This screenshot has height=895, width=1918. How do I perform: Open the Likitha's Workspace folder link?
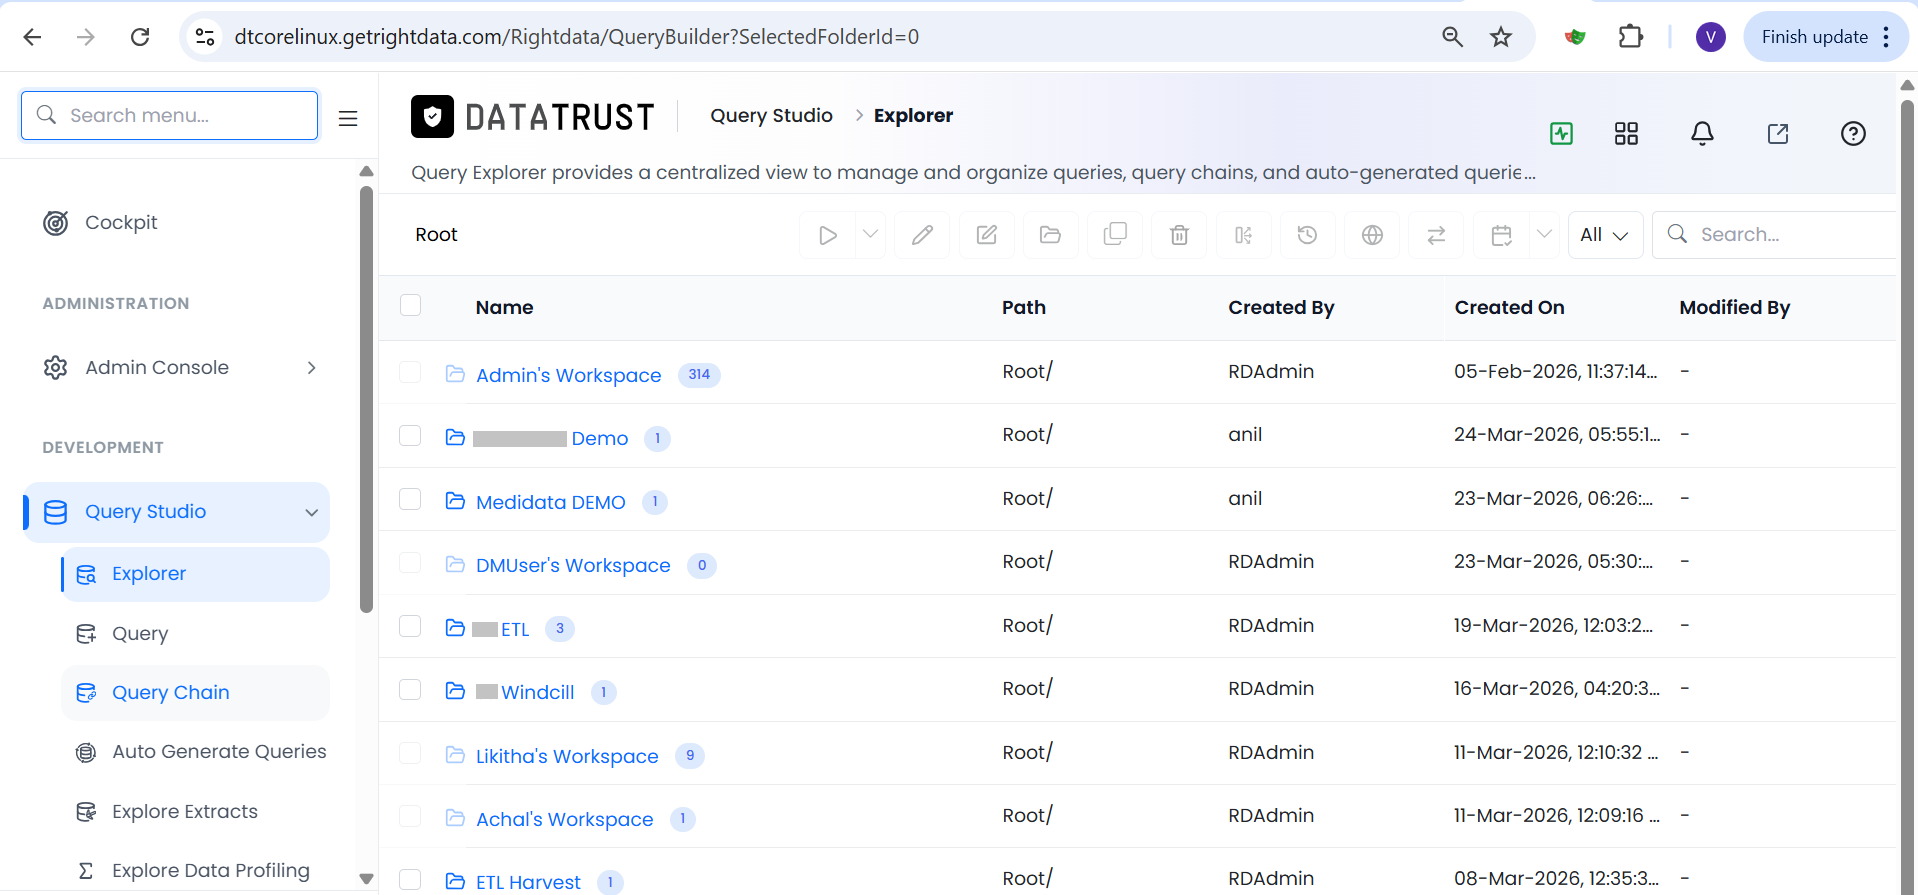(x=567, y=756)
